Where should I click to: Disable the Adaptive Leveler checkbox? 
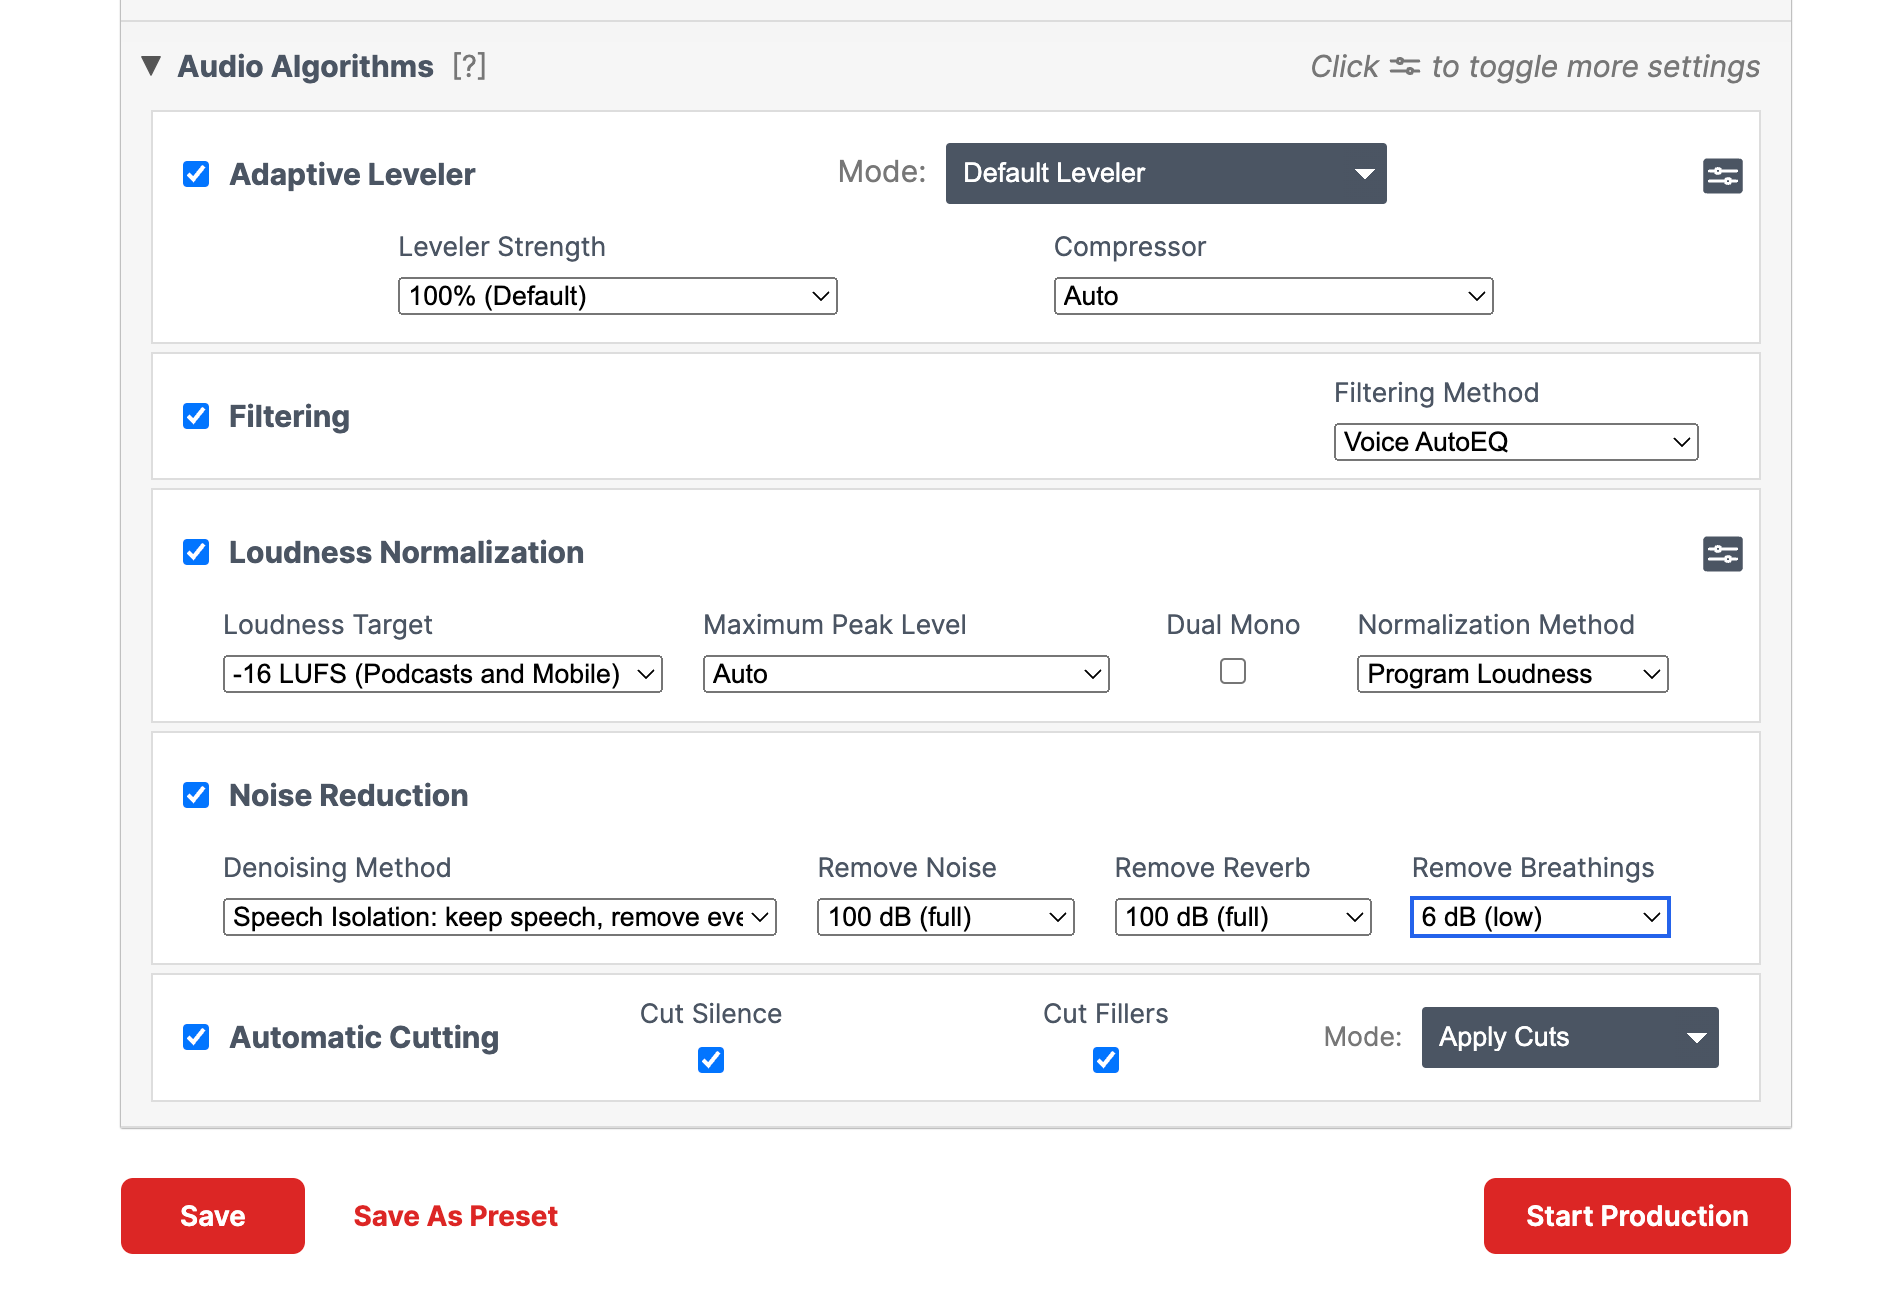point(196,174)
